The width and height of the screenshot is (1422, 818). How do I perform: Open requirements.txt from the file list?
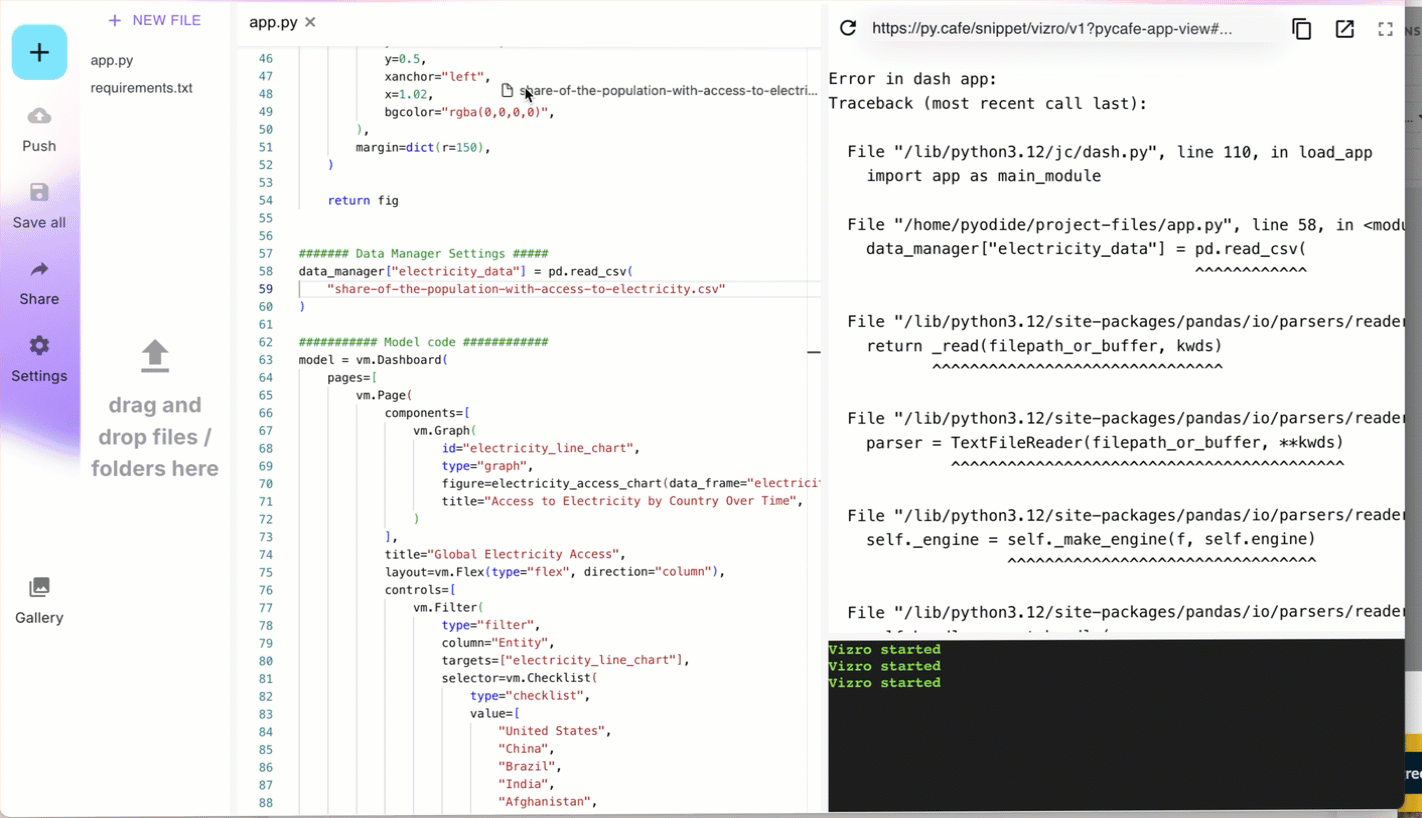coord(141,88)
